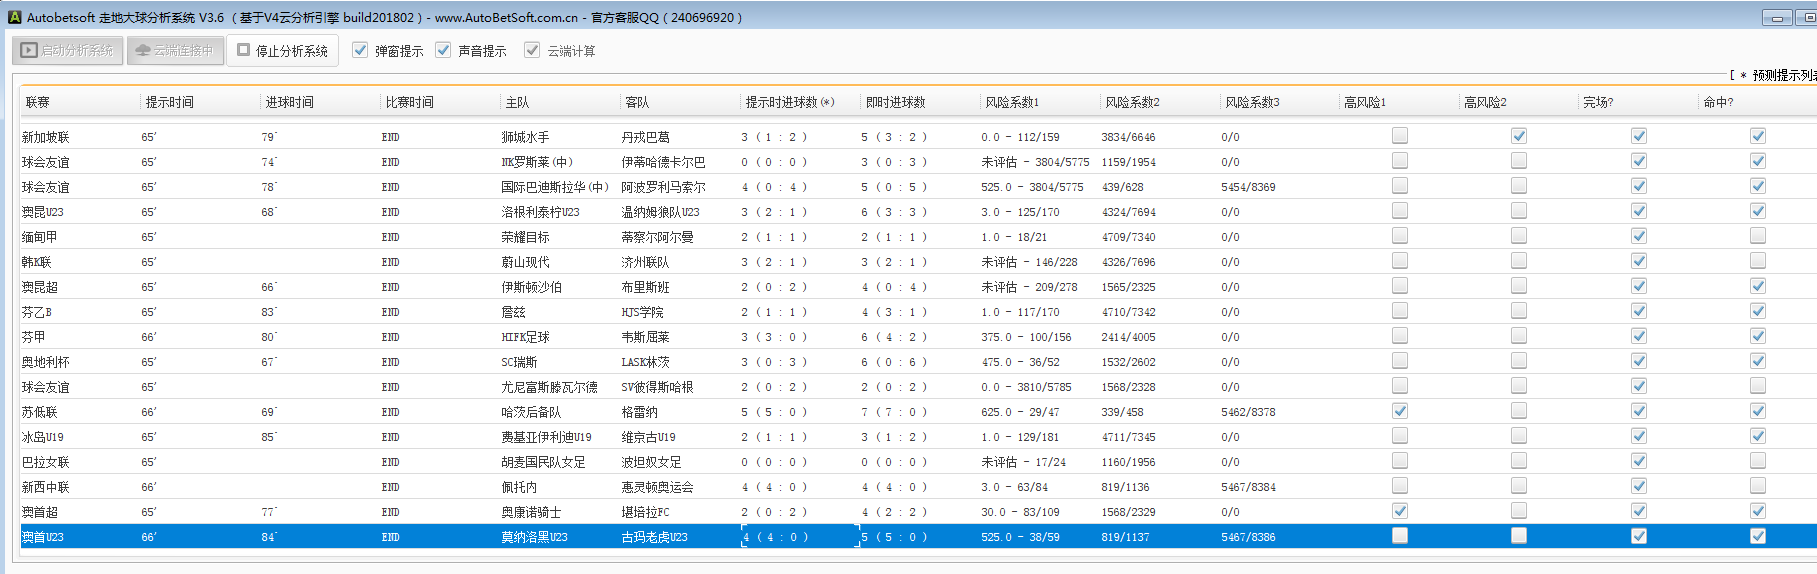1817x574 pixels.
Task: Uncheck 高风险1 box for the 苏低联 row
Action: [x=1400, y=411]
